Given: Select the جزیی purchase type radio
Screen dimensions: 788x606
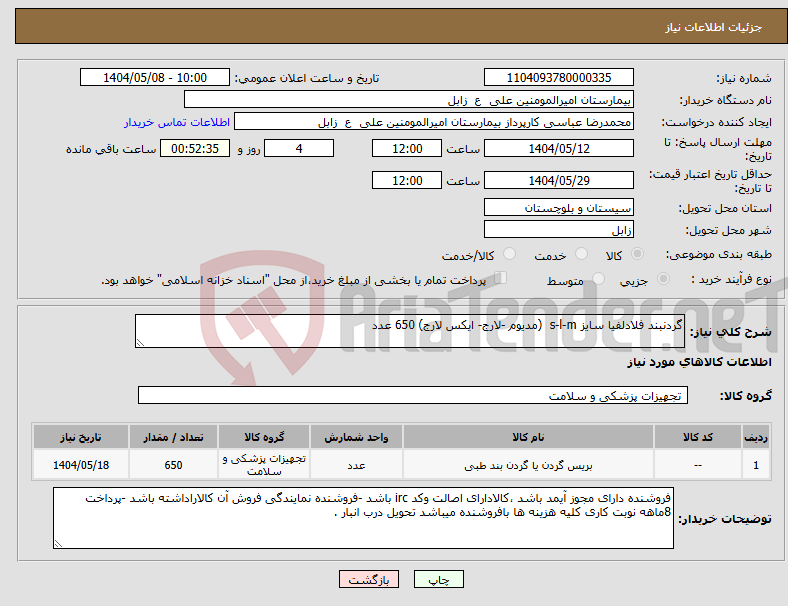Looking at the screenshot, I should [x=663, y=279].
